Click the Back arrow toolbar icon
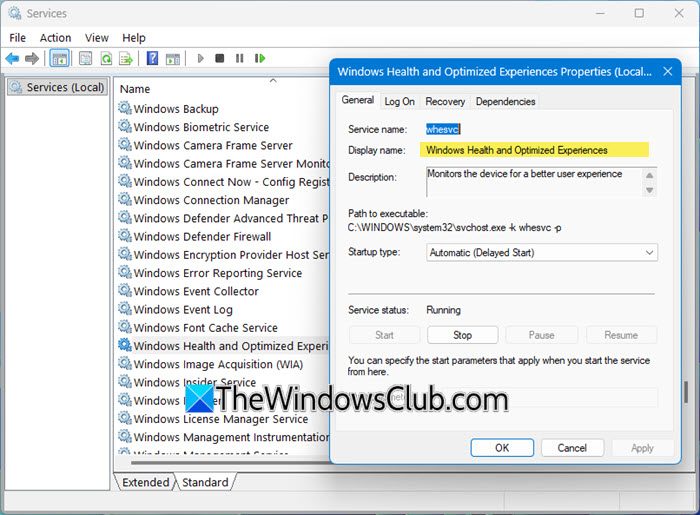Screen dimensions: 700x515 [x=12, y=58]
